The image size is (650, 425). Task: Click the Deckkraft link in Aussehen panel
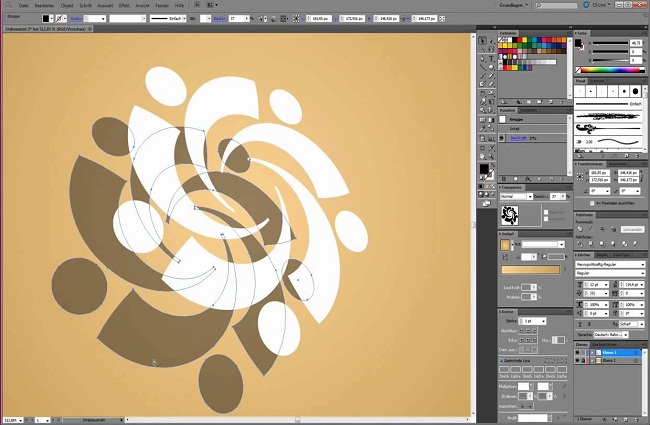[x=518, y=138]
